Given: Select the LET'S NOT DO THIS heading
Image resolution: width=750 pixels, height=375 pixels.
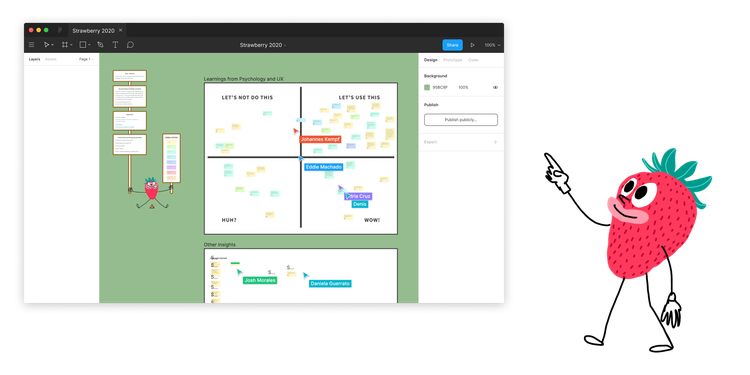Looking at the screenshot, I should tap(247, 98).
